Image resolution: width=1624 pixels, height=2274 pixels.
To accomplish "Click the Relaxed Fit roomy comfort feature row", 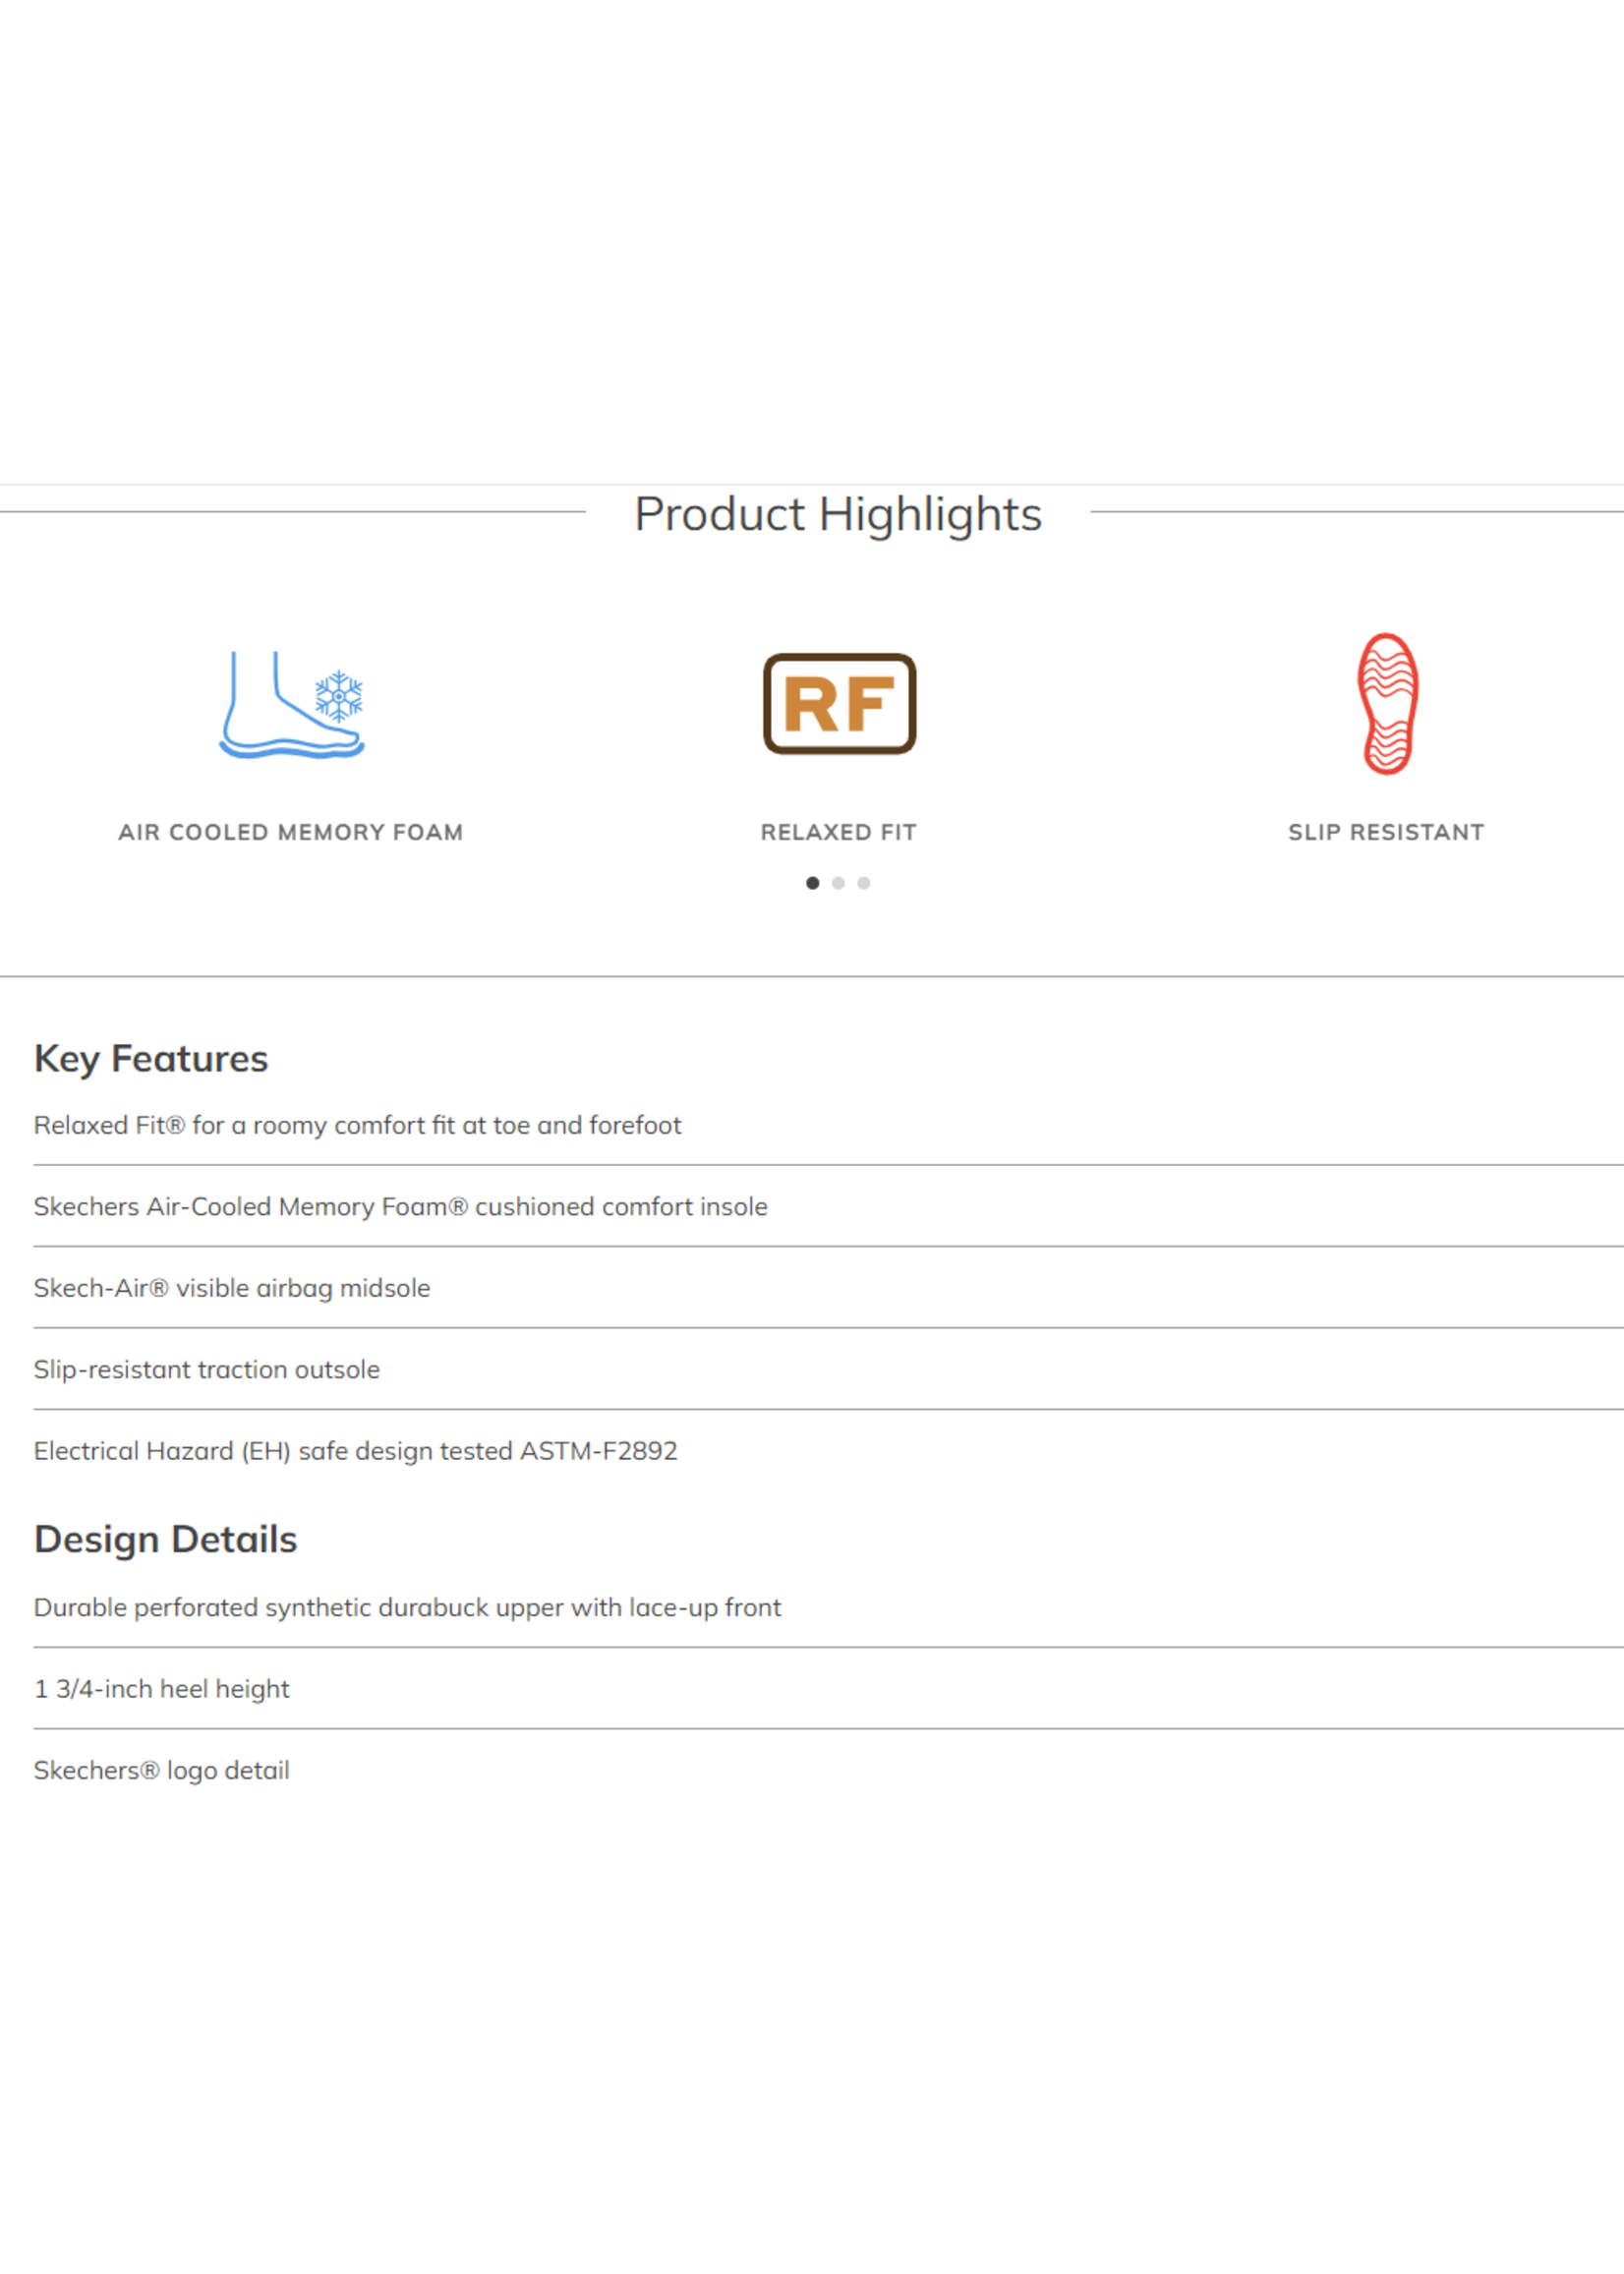I will (x=828, y=1125).
